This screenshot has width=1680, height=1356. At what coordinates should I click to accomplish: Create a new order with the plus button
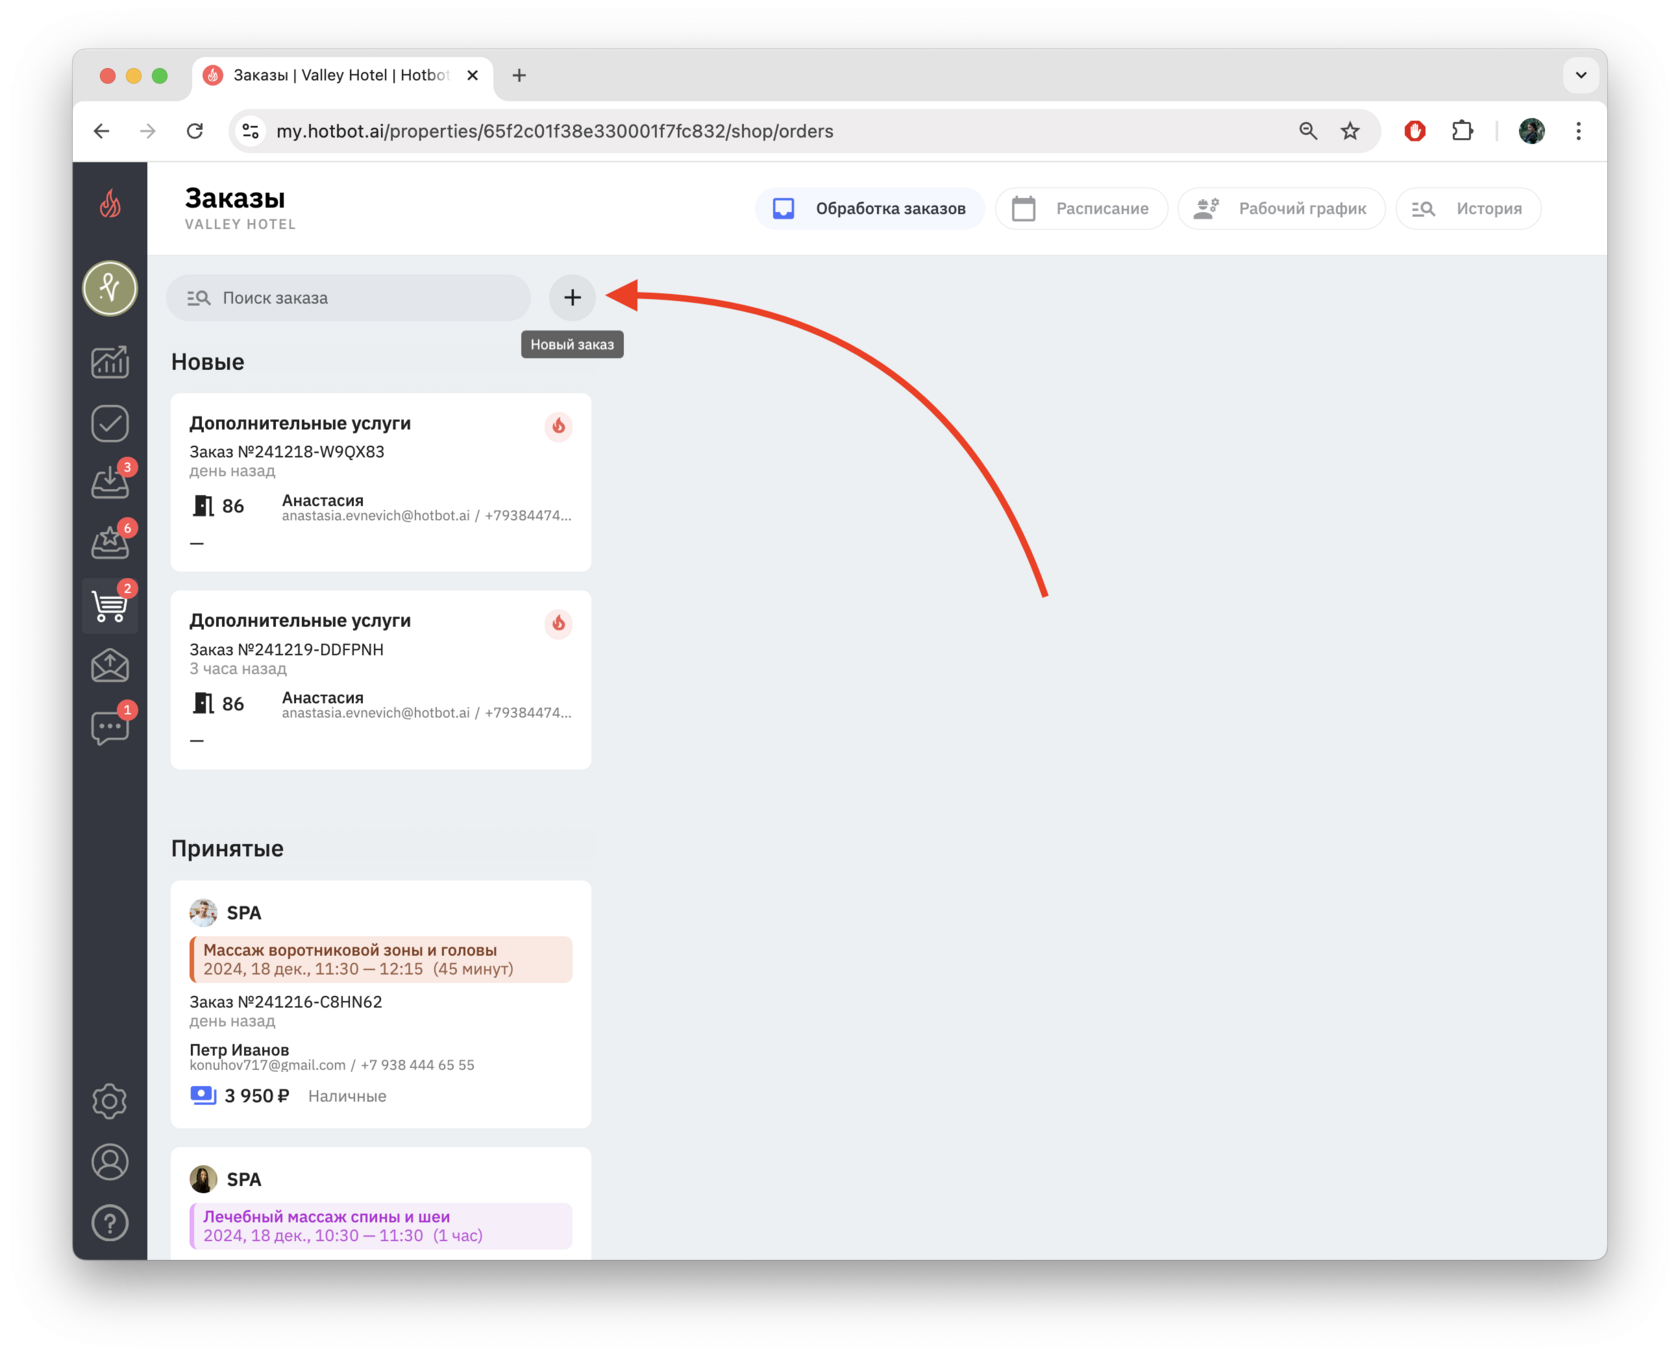tap(572, 297)
